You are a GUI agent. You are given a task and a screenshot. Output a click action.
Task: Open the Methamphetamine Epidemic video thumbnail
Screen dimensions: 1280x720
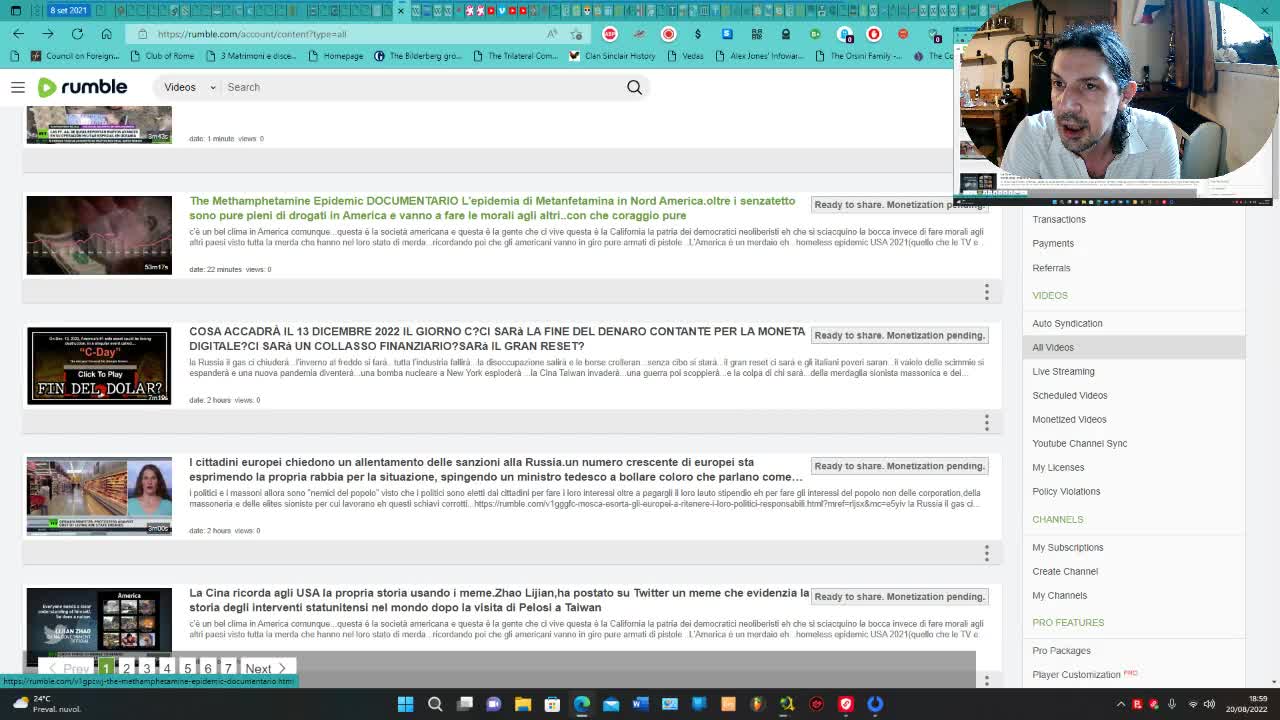coord(99,235)
